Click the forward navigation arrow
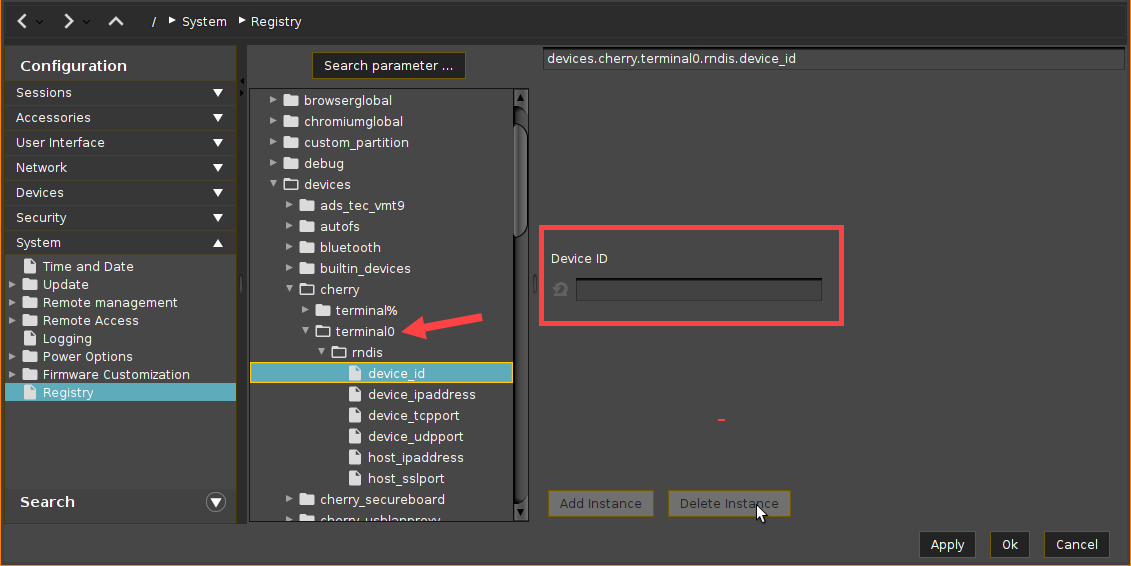This screenshot has width=1131, height=566. coord(68,21)
